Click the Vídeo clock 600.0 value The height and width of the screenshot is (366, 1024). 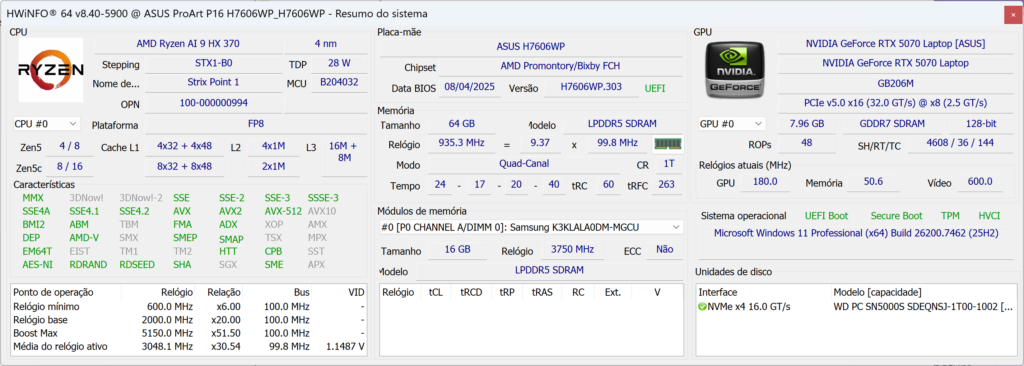click(x=980, y=182)
